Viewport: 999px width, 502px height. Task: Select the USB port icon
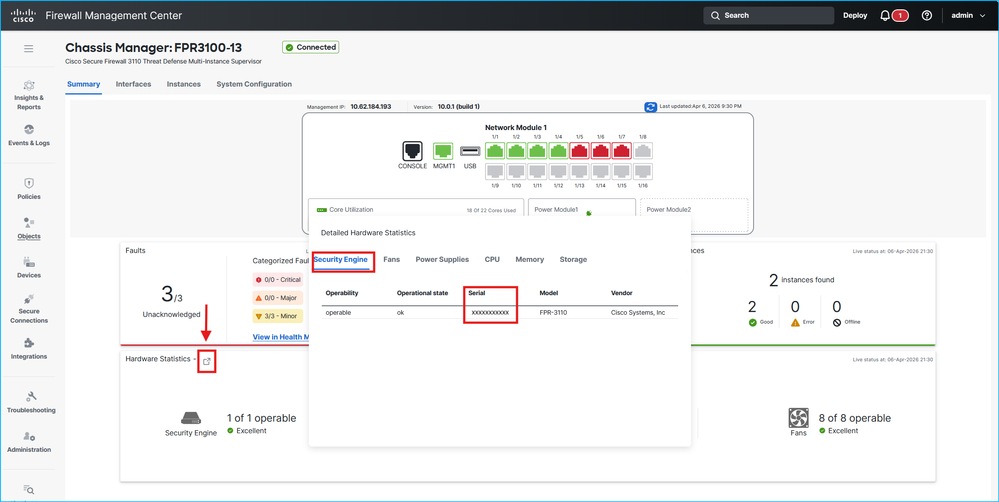coord(470,151)
